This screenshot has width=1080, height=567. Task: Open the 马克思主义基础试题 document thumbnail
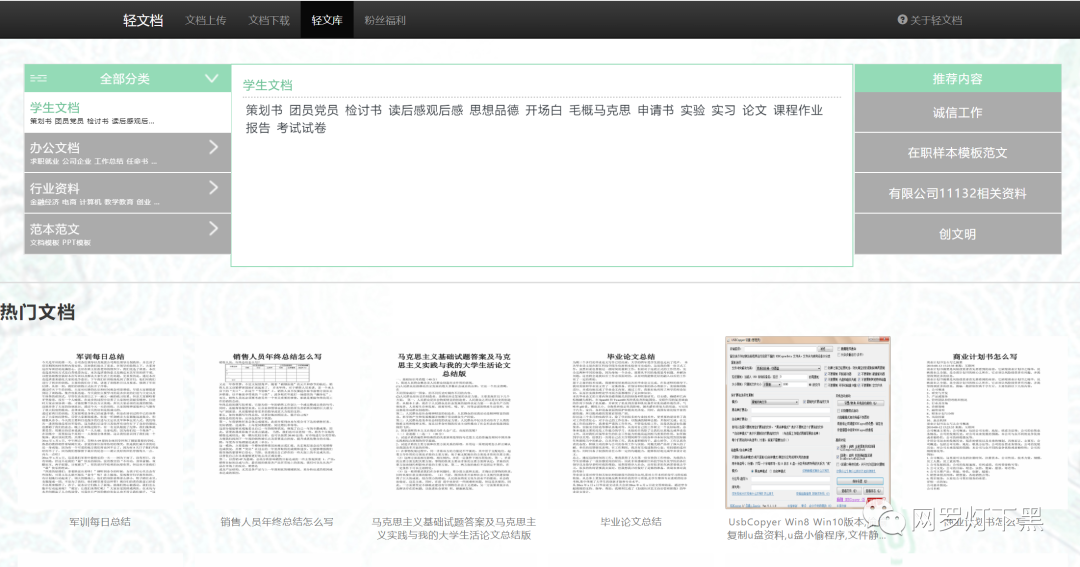(x=454, y=422)
